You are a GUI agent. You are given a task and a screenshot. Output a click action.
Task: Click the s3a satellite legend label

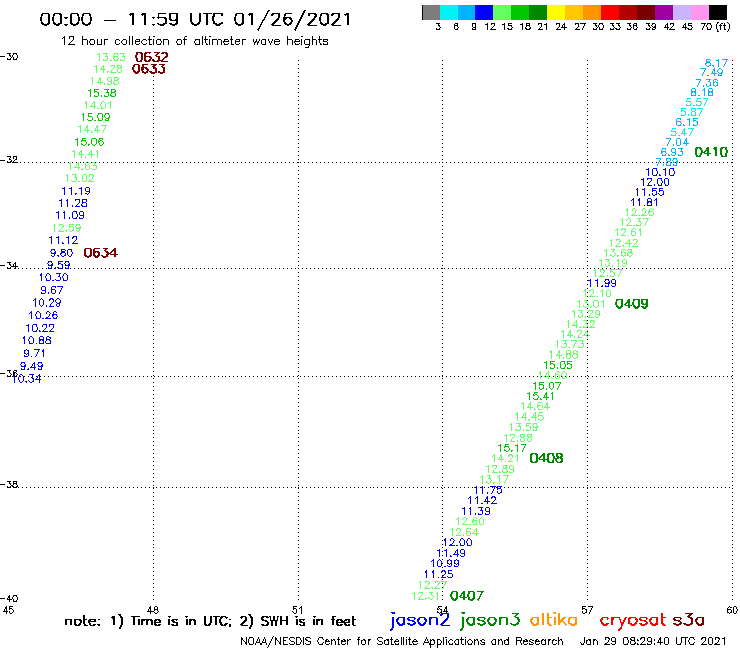[x=688, y=620]
